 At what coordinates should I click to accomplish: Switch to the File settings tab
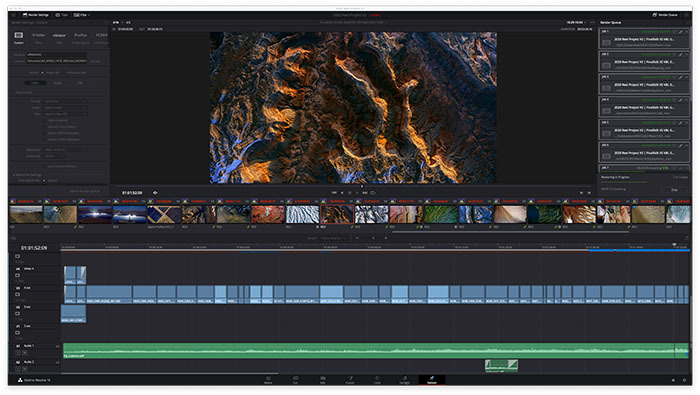tap(80, 83)
